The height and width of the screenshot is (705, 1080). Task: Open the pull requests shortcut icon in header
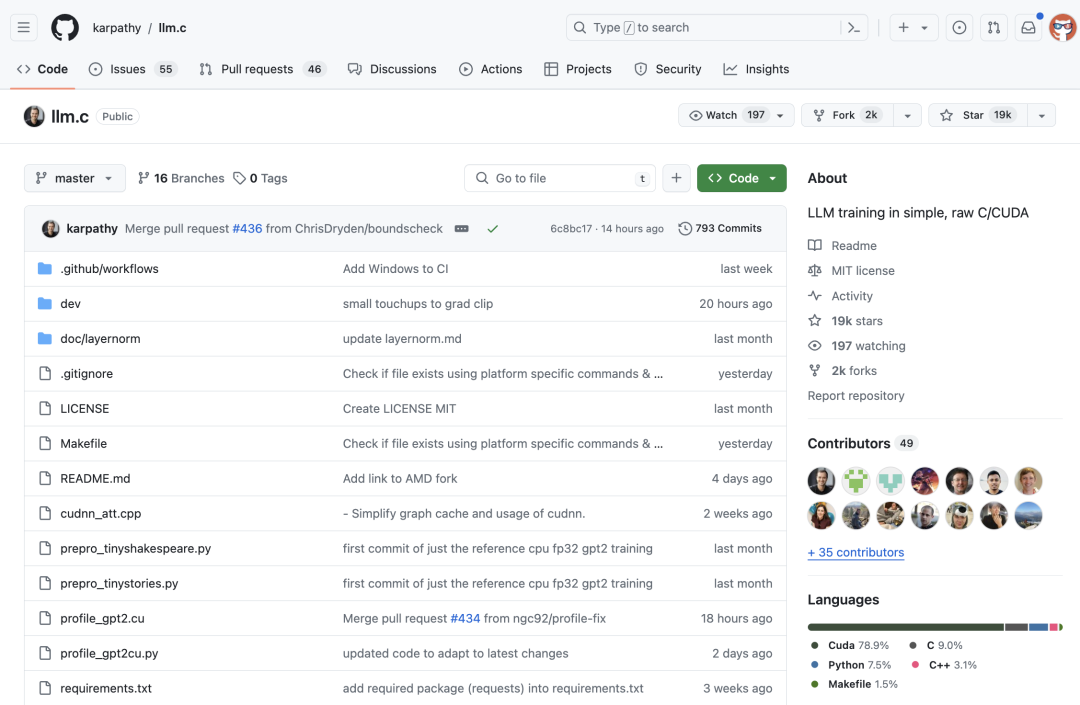(x=994, y=28)
